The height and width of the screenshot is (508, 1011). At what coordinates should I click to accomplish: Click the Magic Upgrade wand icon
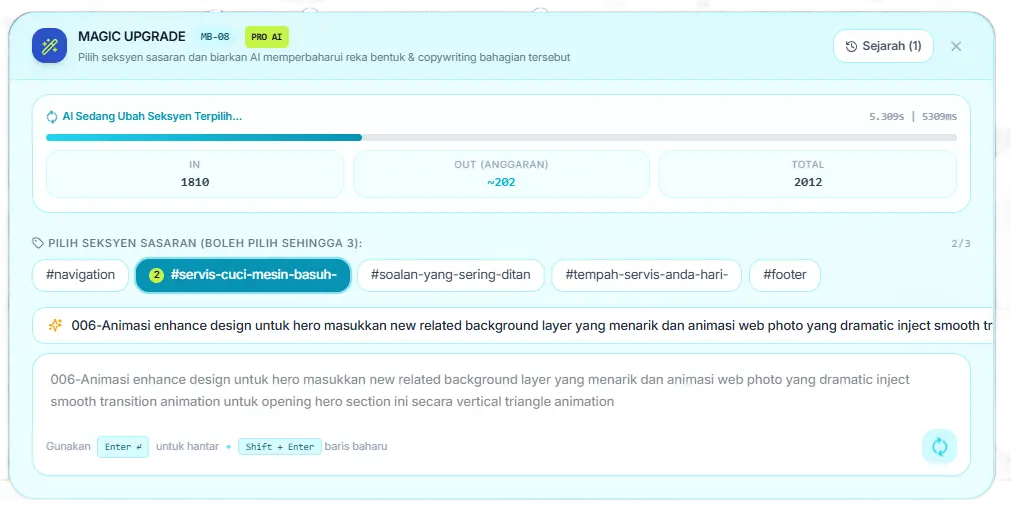point(50,46)
